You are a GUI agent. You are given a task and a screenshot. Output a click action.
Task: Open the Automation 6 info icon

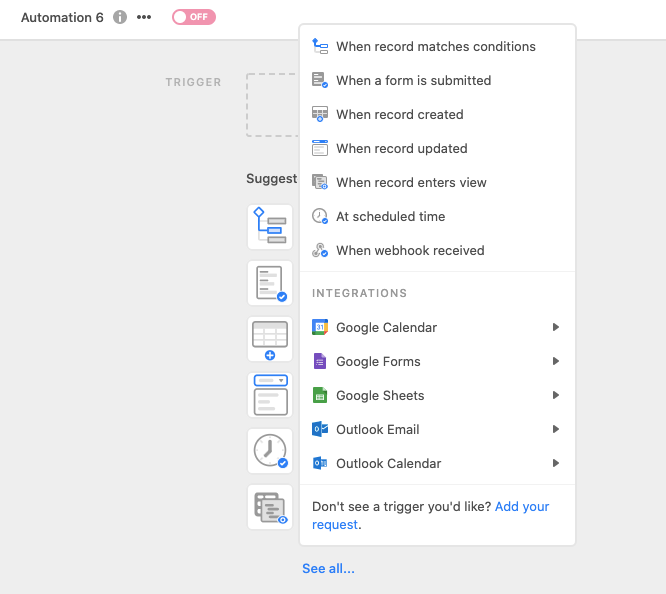tap(120, 17)
